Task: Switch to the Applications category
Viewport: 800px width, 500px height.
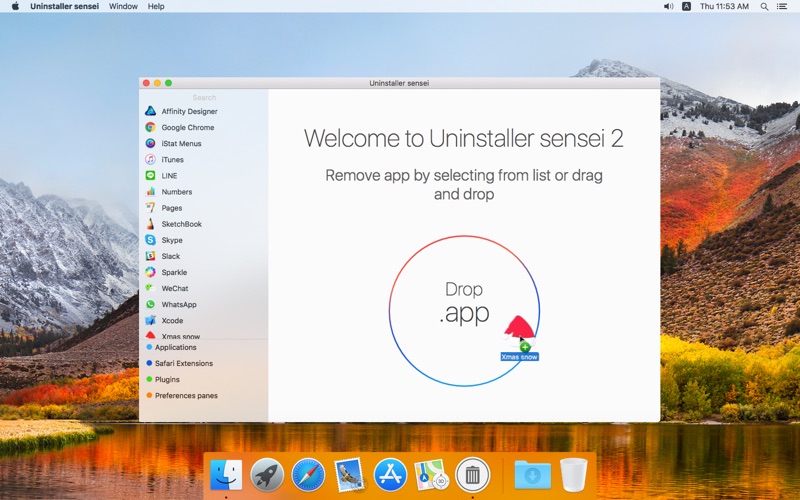Action: click(175, 347)
